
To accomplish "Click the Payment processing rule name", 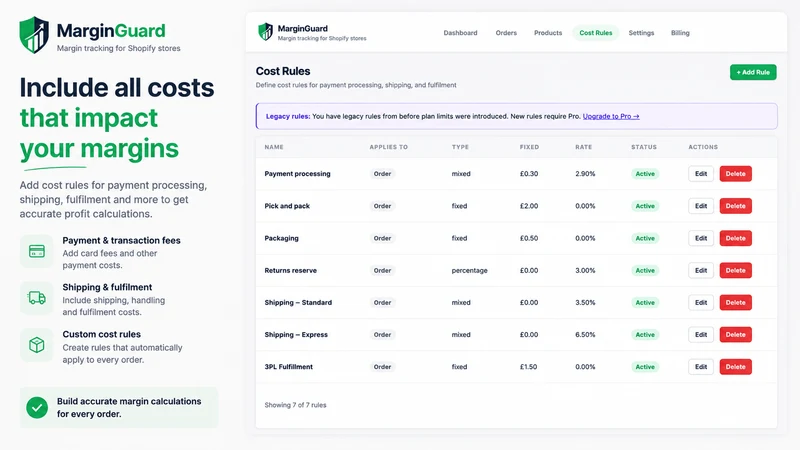I will [297, 173].
